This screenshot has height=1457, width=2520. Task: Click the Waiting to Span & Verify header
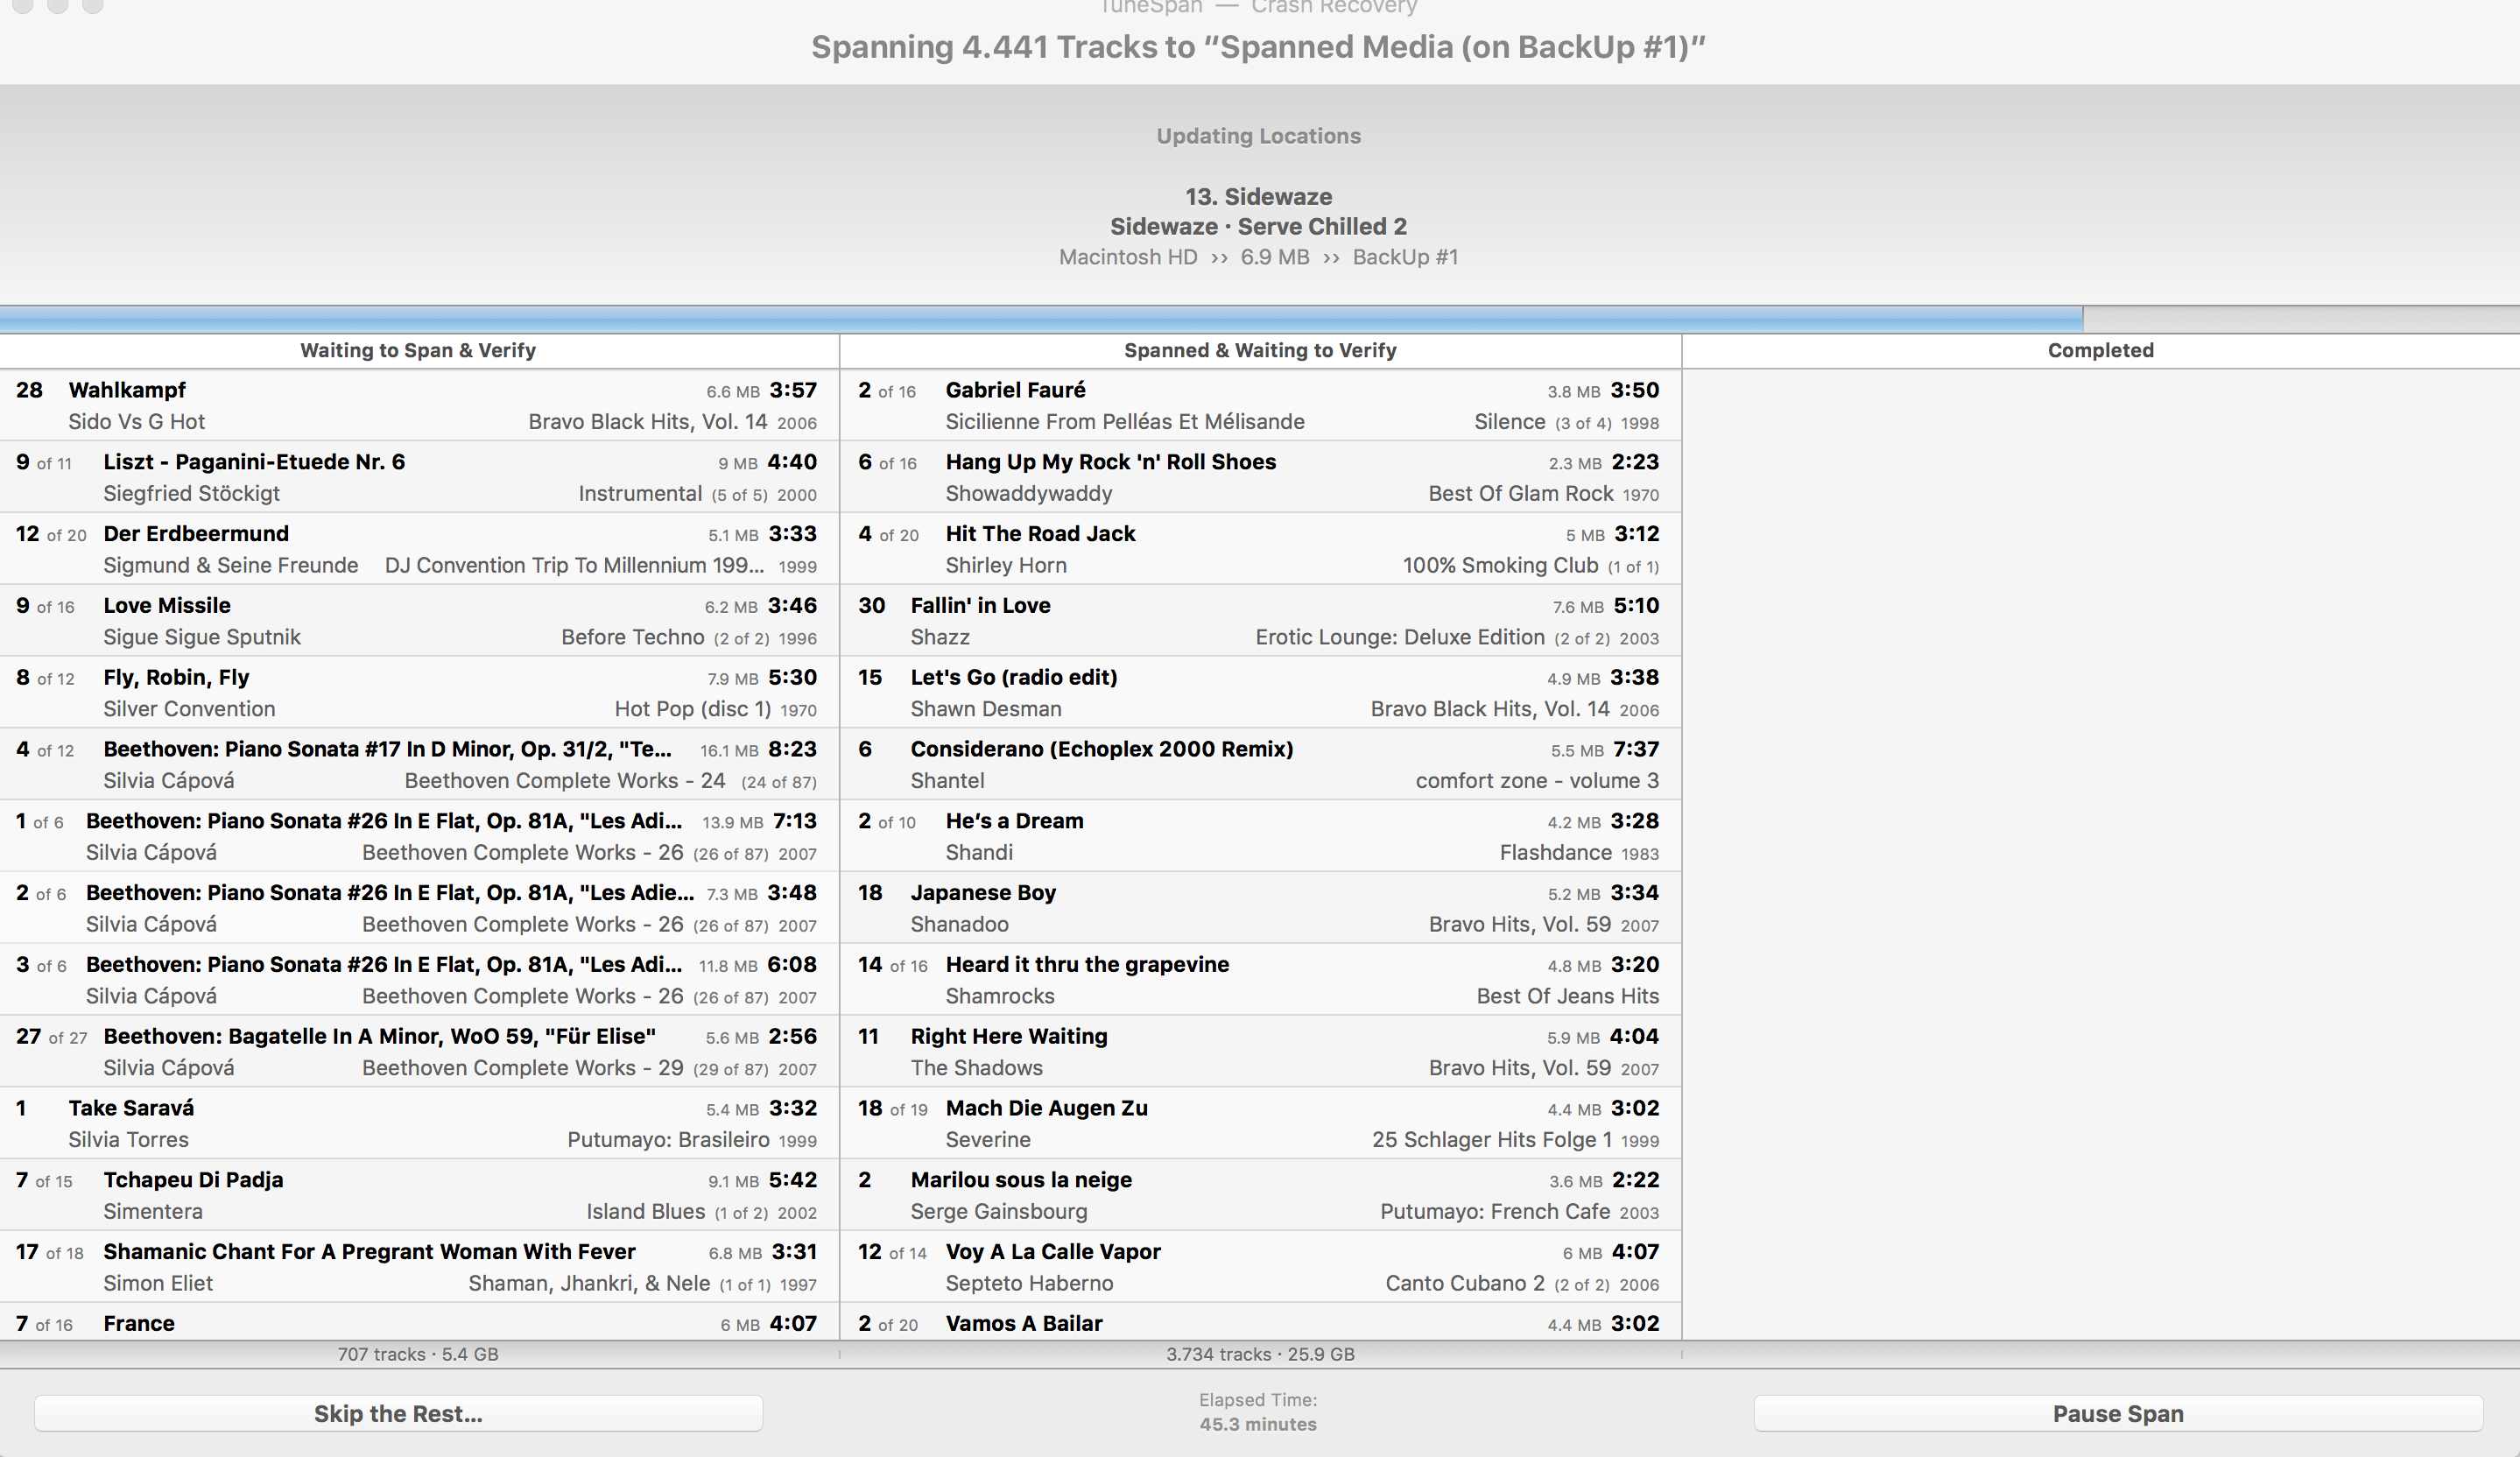(x=418, y=350)
